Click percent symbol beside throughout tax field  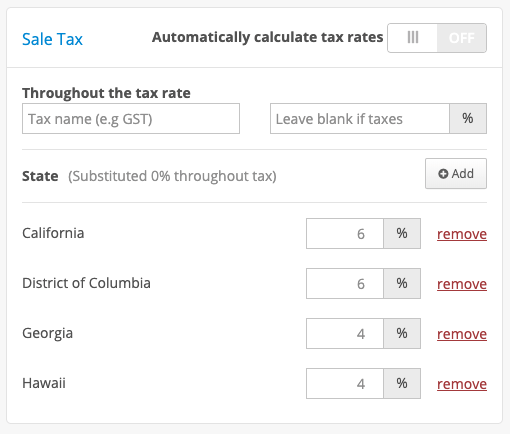(x=468, y=119)
